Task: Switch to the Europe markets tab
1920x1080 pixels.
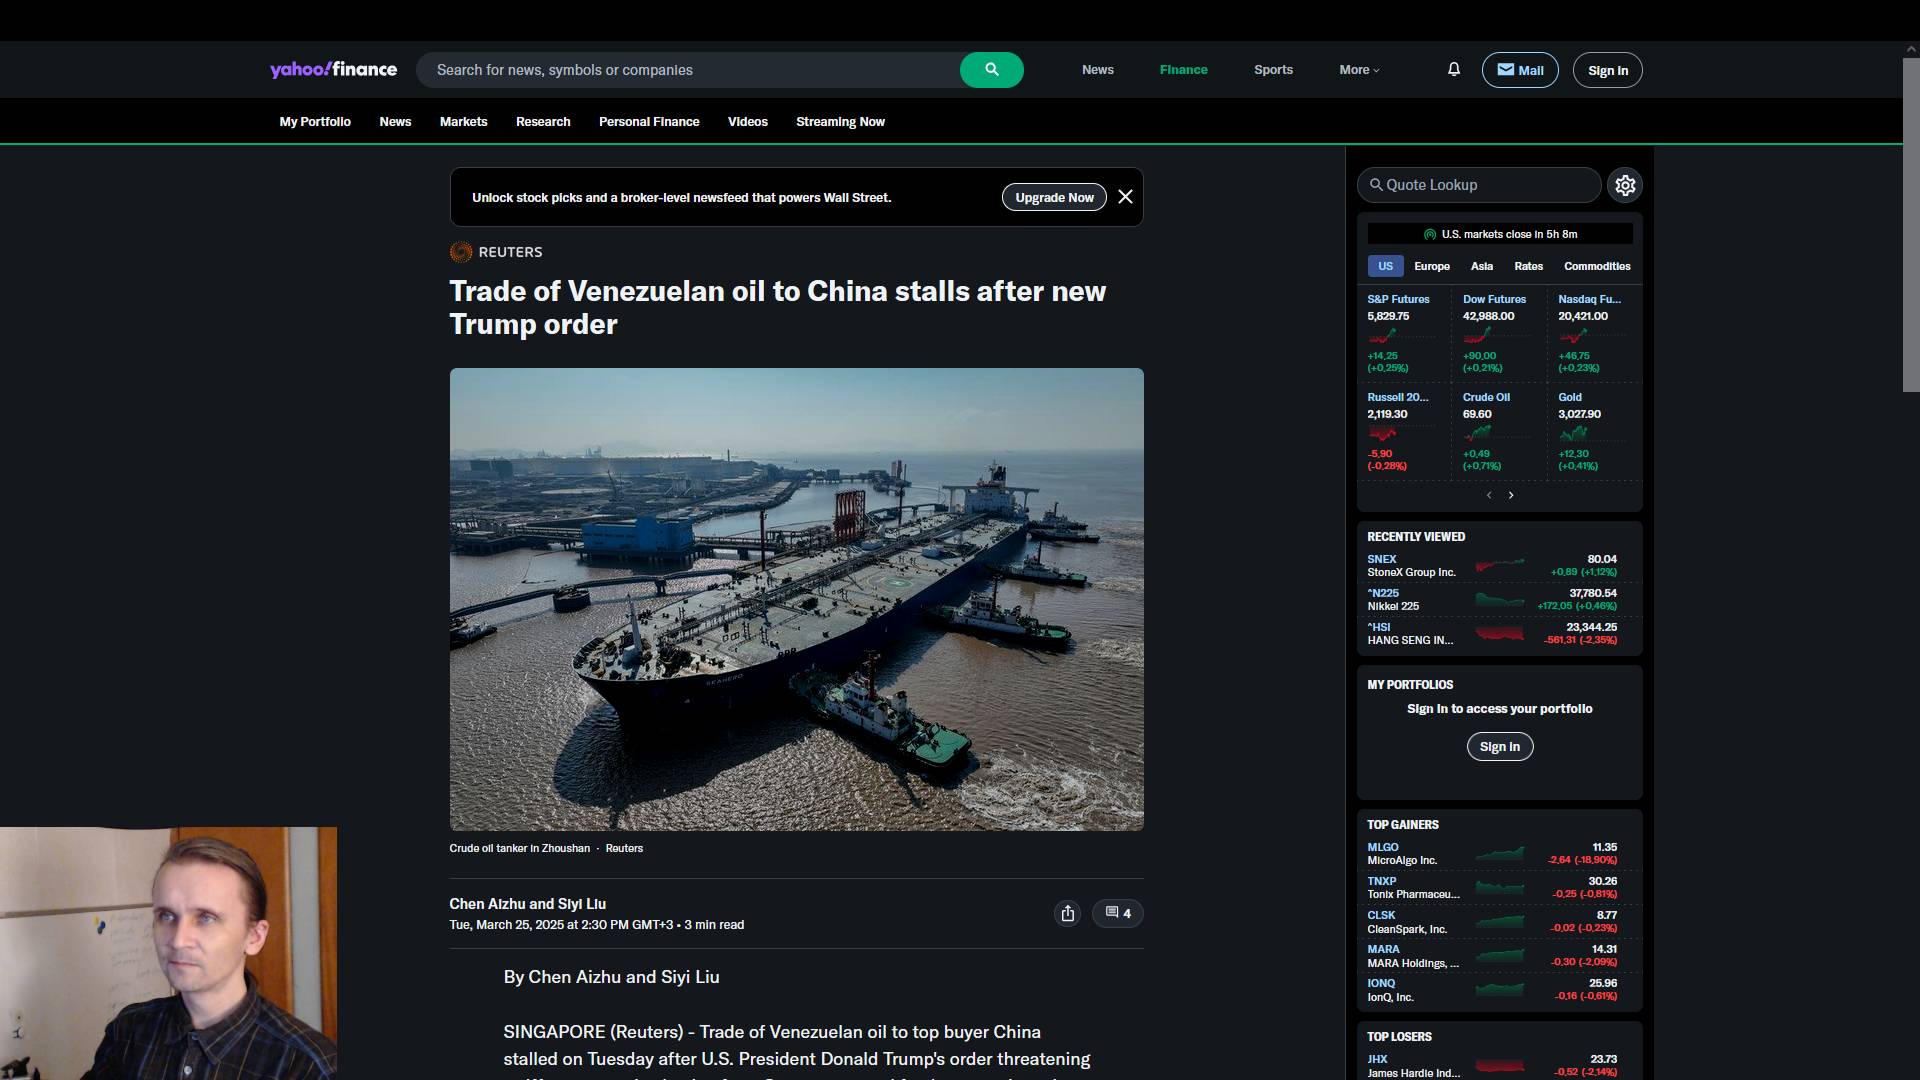Action: [x=1431, y=266]
